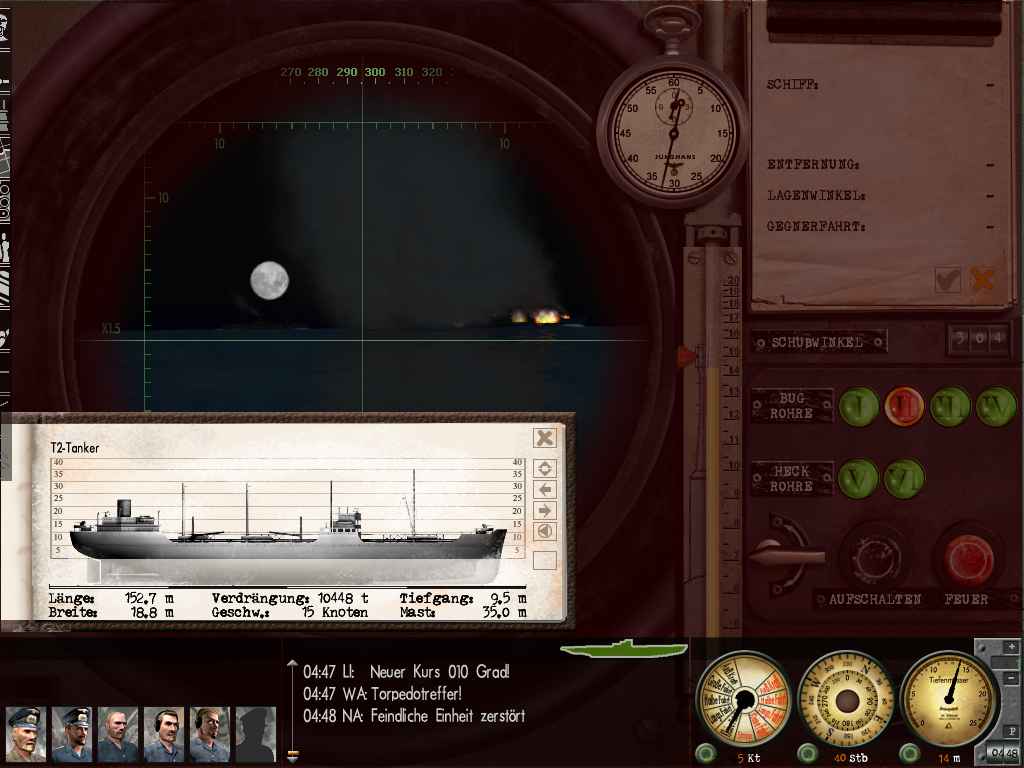Viewport: 1024px width, 768px height.
Task: Set heading on the compass dial
Action: (846, 700)
